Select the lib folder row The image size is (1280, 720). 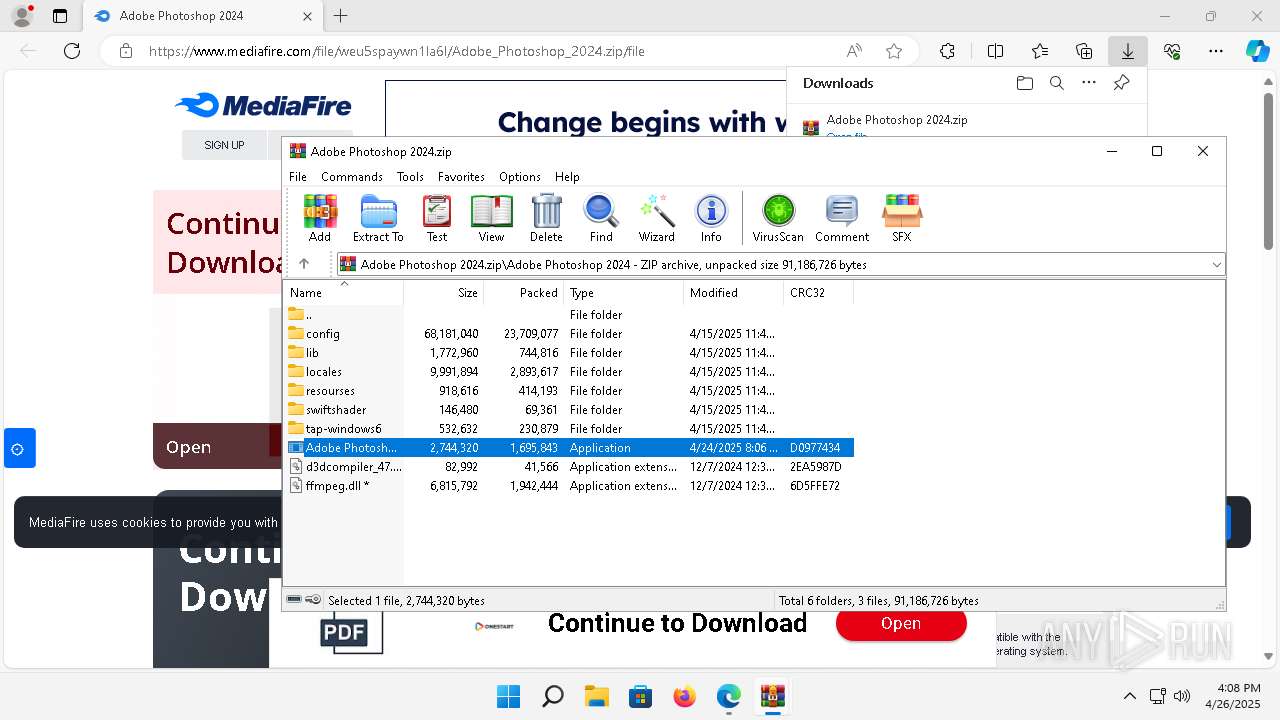click(570, 353)
